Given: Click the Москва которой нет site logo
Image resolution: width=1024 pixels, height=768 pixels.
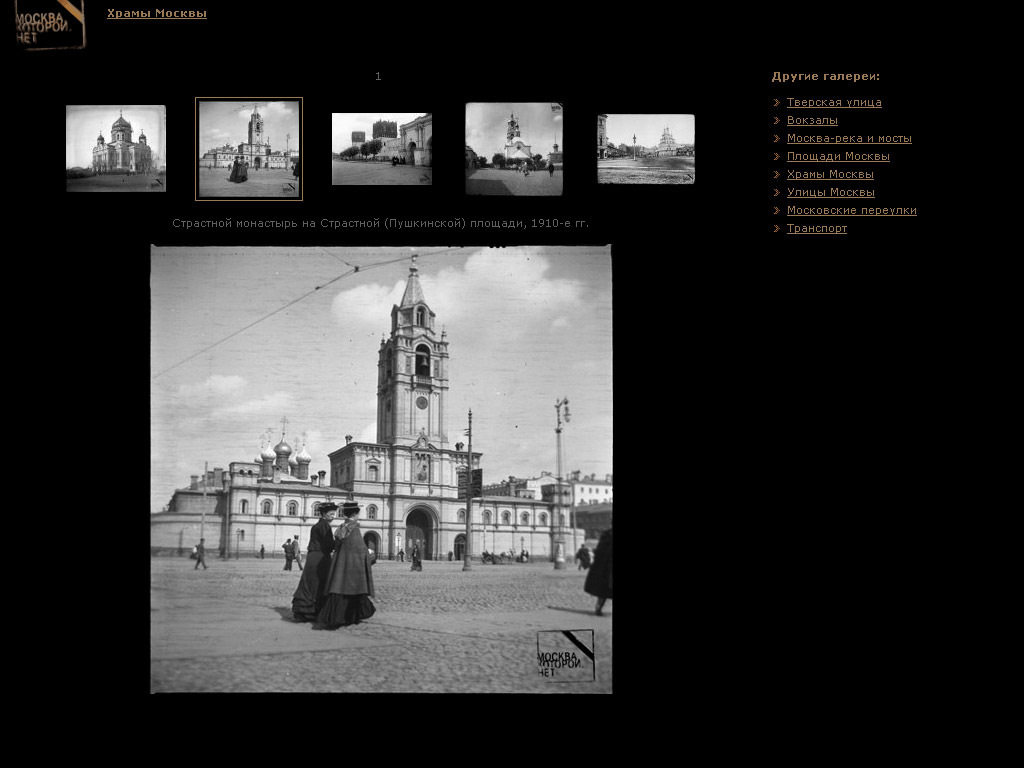Looking at the screenshot, I should coord(50,24).
